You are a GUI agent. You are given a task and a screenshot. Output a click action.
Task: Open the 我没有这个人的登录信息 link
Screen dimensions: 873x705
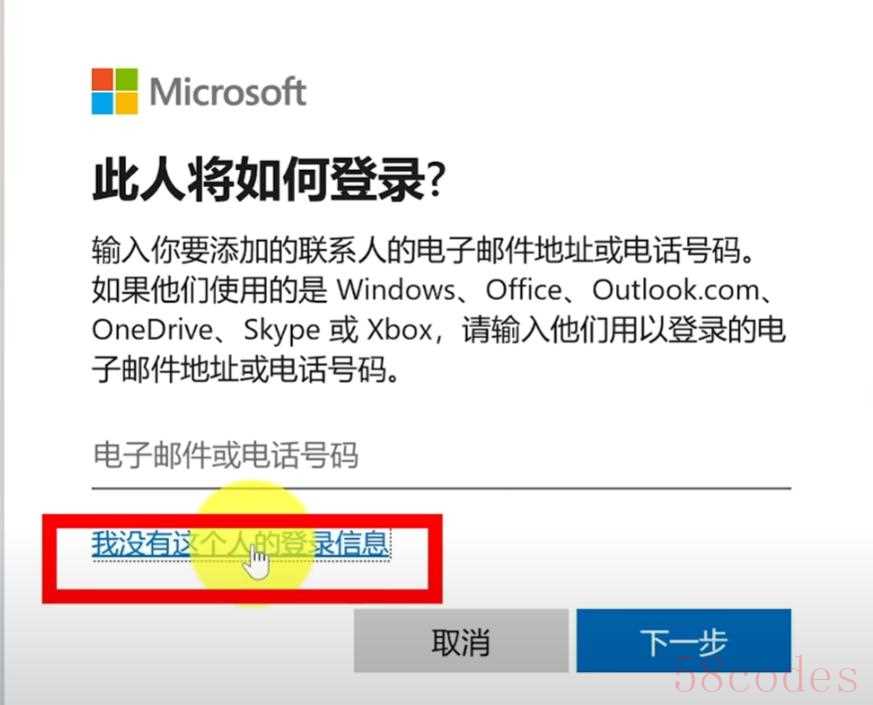coord(241,544)
